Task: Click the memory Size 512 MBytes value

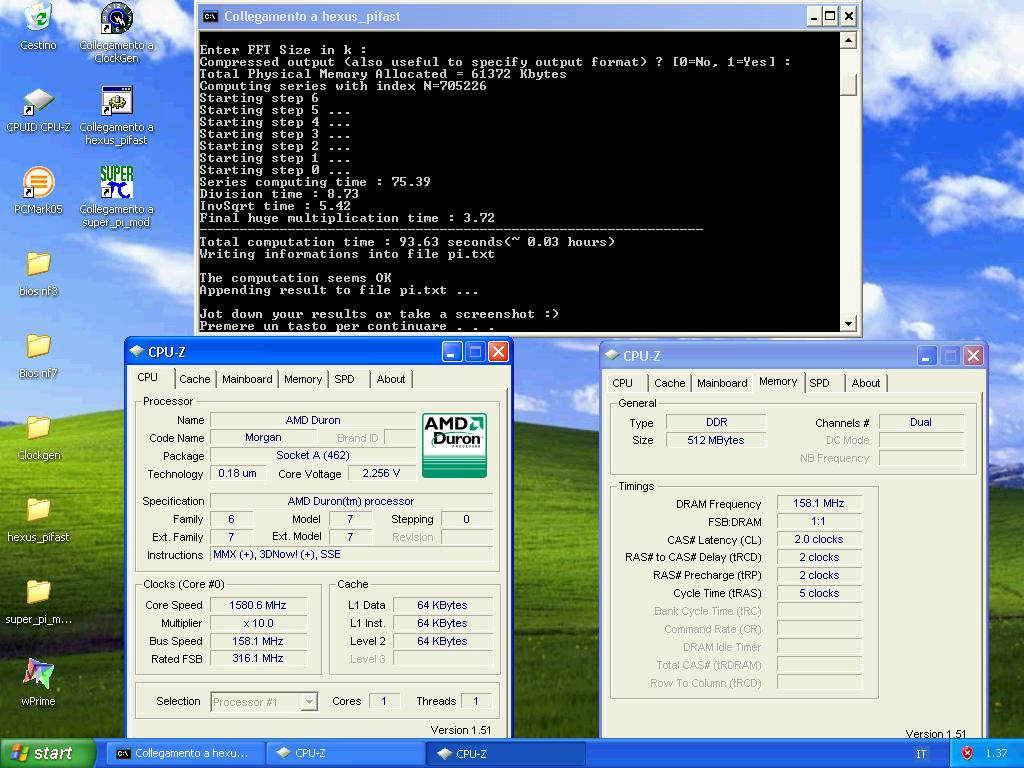Action: pyautogui.click(x=716, y=440)
